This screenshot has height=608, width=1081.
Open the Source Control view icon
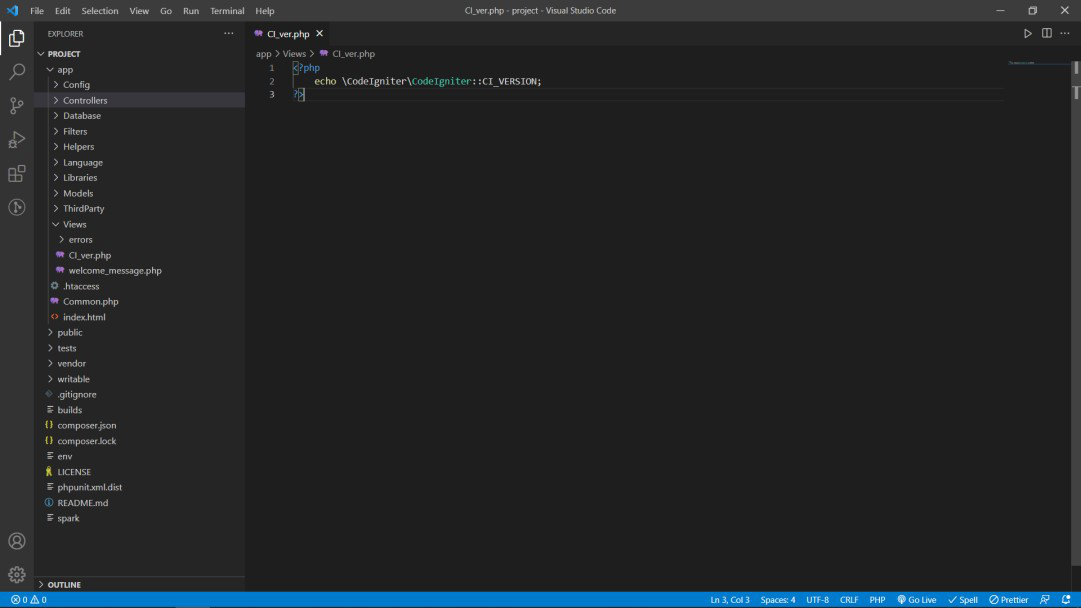(x=17, y=105)
